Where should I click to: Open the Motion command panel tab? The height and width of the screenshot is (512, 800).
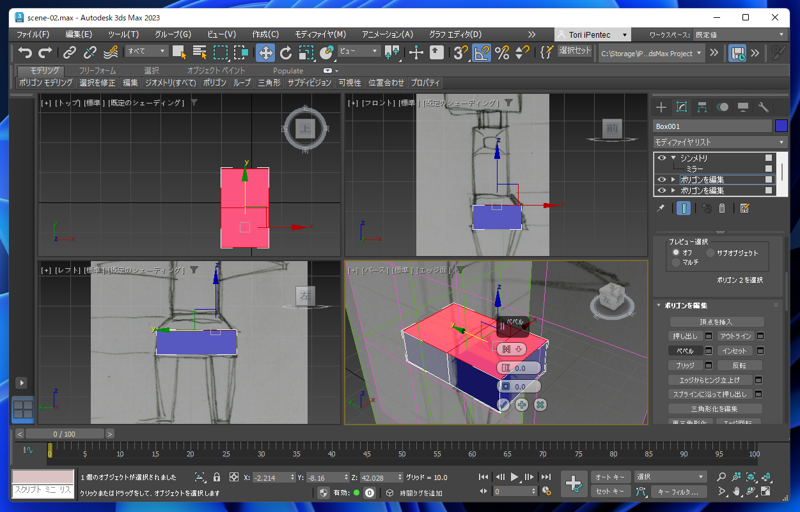point(722,107)
